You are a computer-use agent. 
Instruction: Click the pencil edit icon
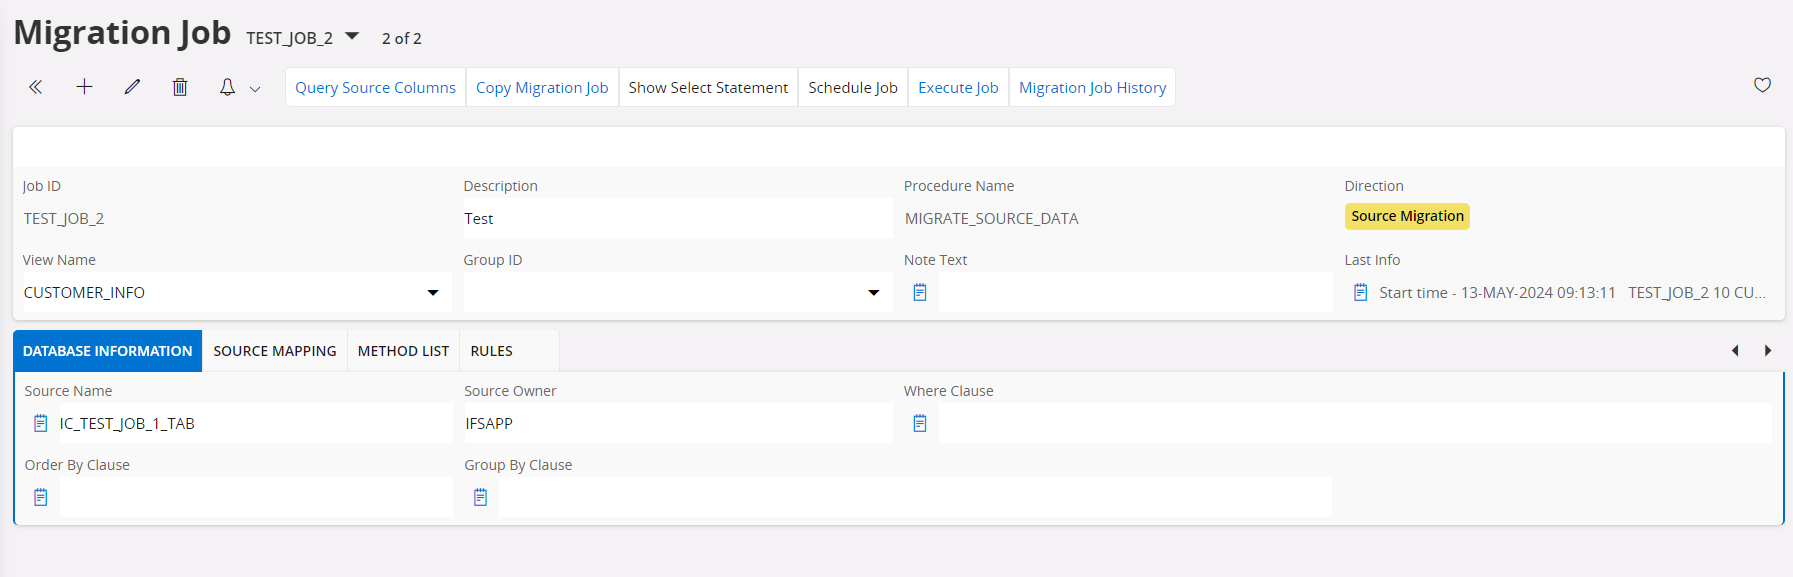132,87
